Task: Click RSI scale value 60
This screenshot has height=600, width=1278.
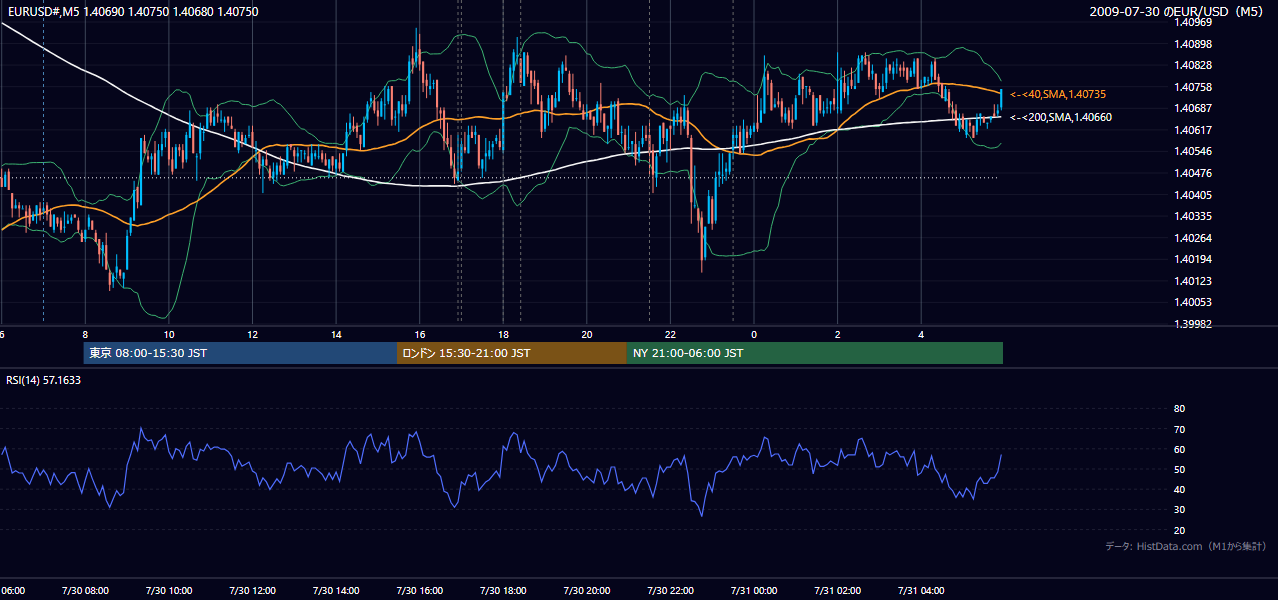Action: coord(1179,449)
